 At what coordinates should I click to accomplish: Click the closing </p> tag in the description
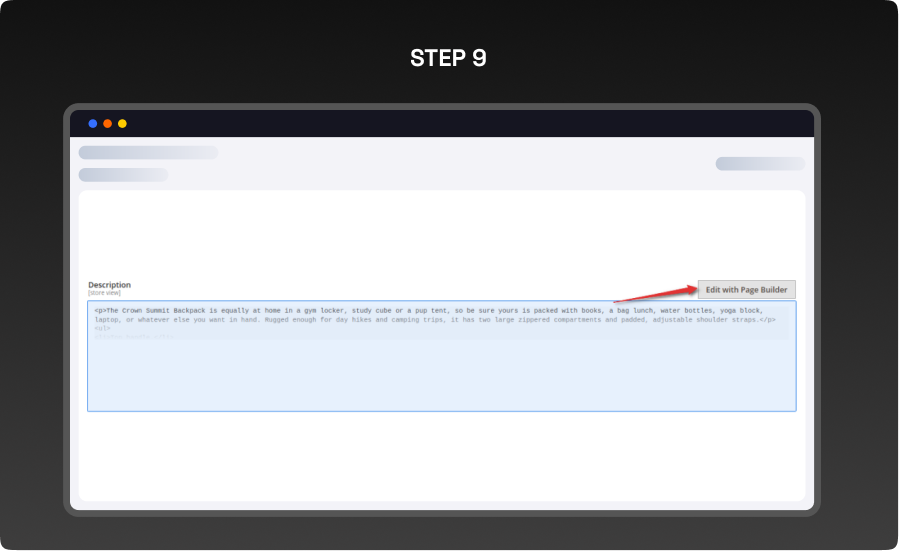coord(767,320)
